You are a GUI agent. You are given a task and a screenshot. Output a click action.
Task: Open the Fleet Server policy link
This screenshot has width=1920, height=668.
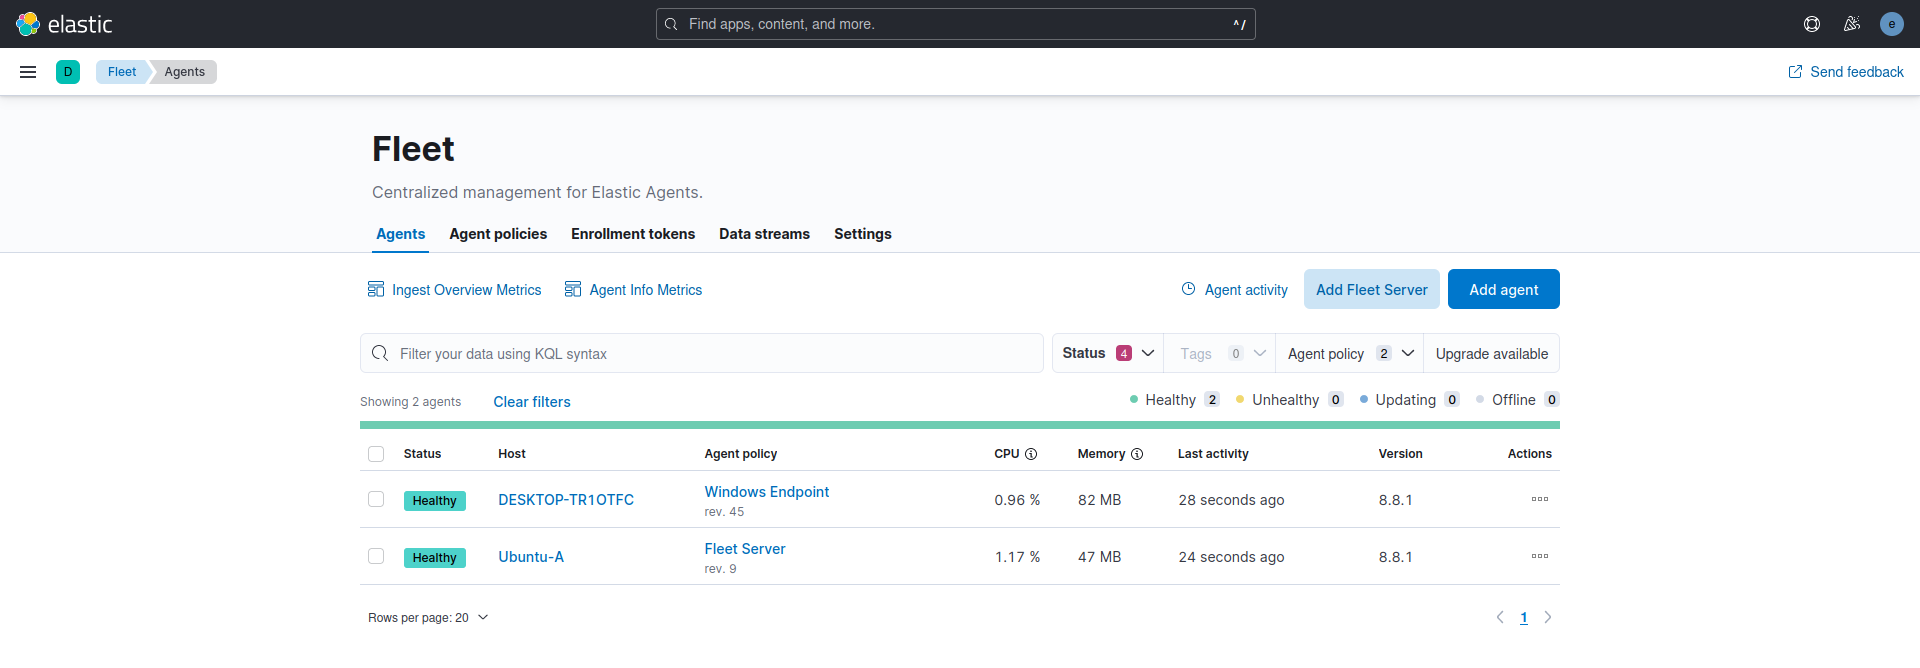pyautogui.click(x=745, y=548)
